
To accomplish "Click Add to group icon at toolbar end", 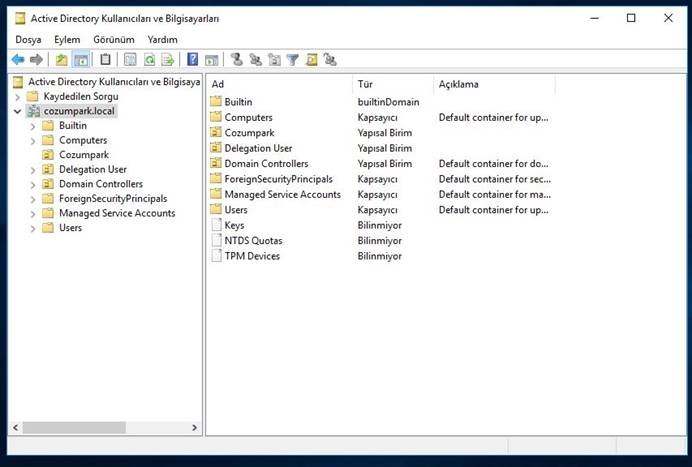I will pos(330,59).
